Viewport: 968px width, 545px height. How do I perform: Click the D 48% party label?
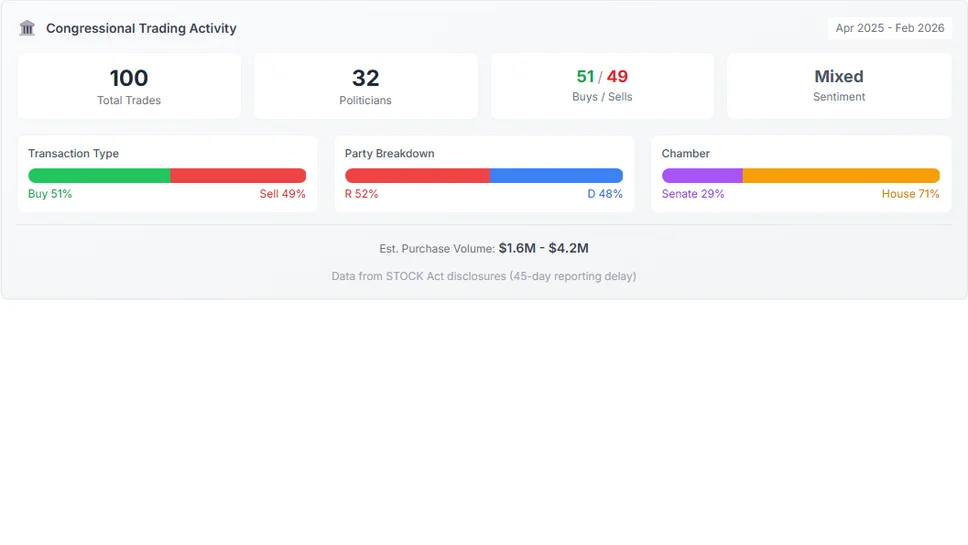[x=604, y=194]
